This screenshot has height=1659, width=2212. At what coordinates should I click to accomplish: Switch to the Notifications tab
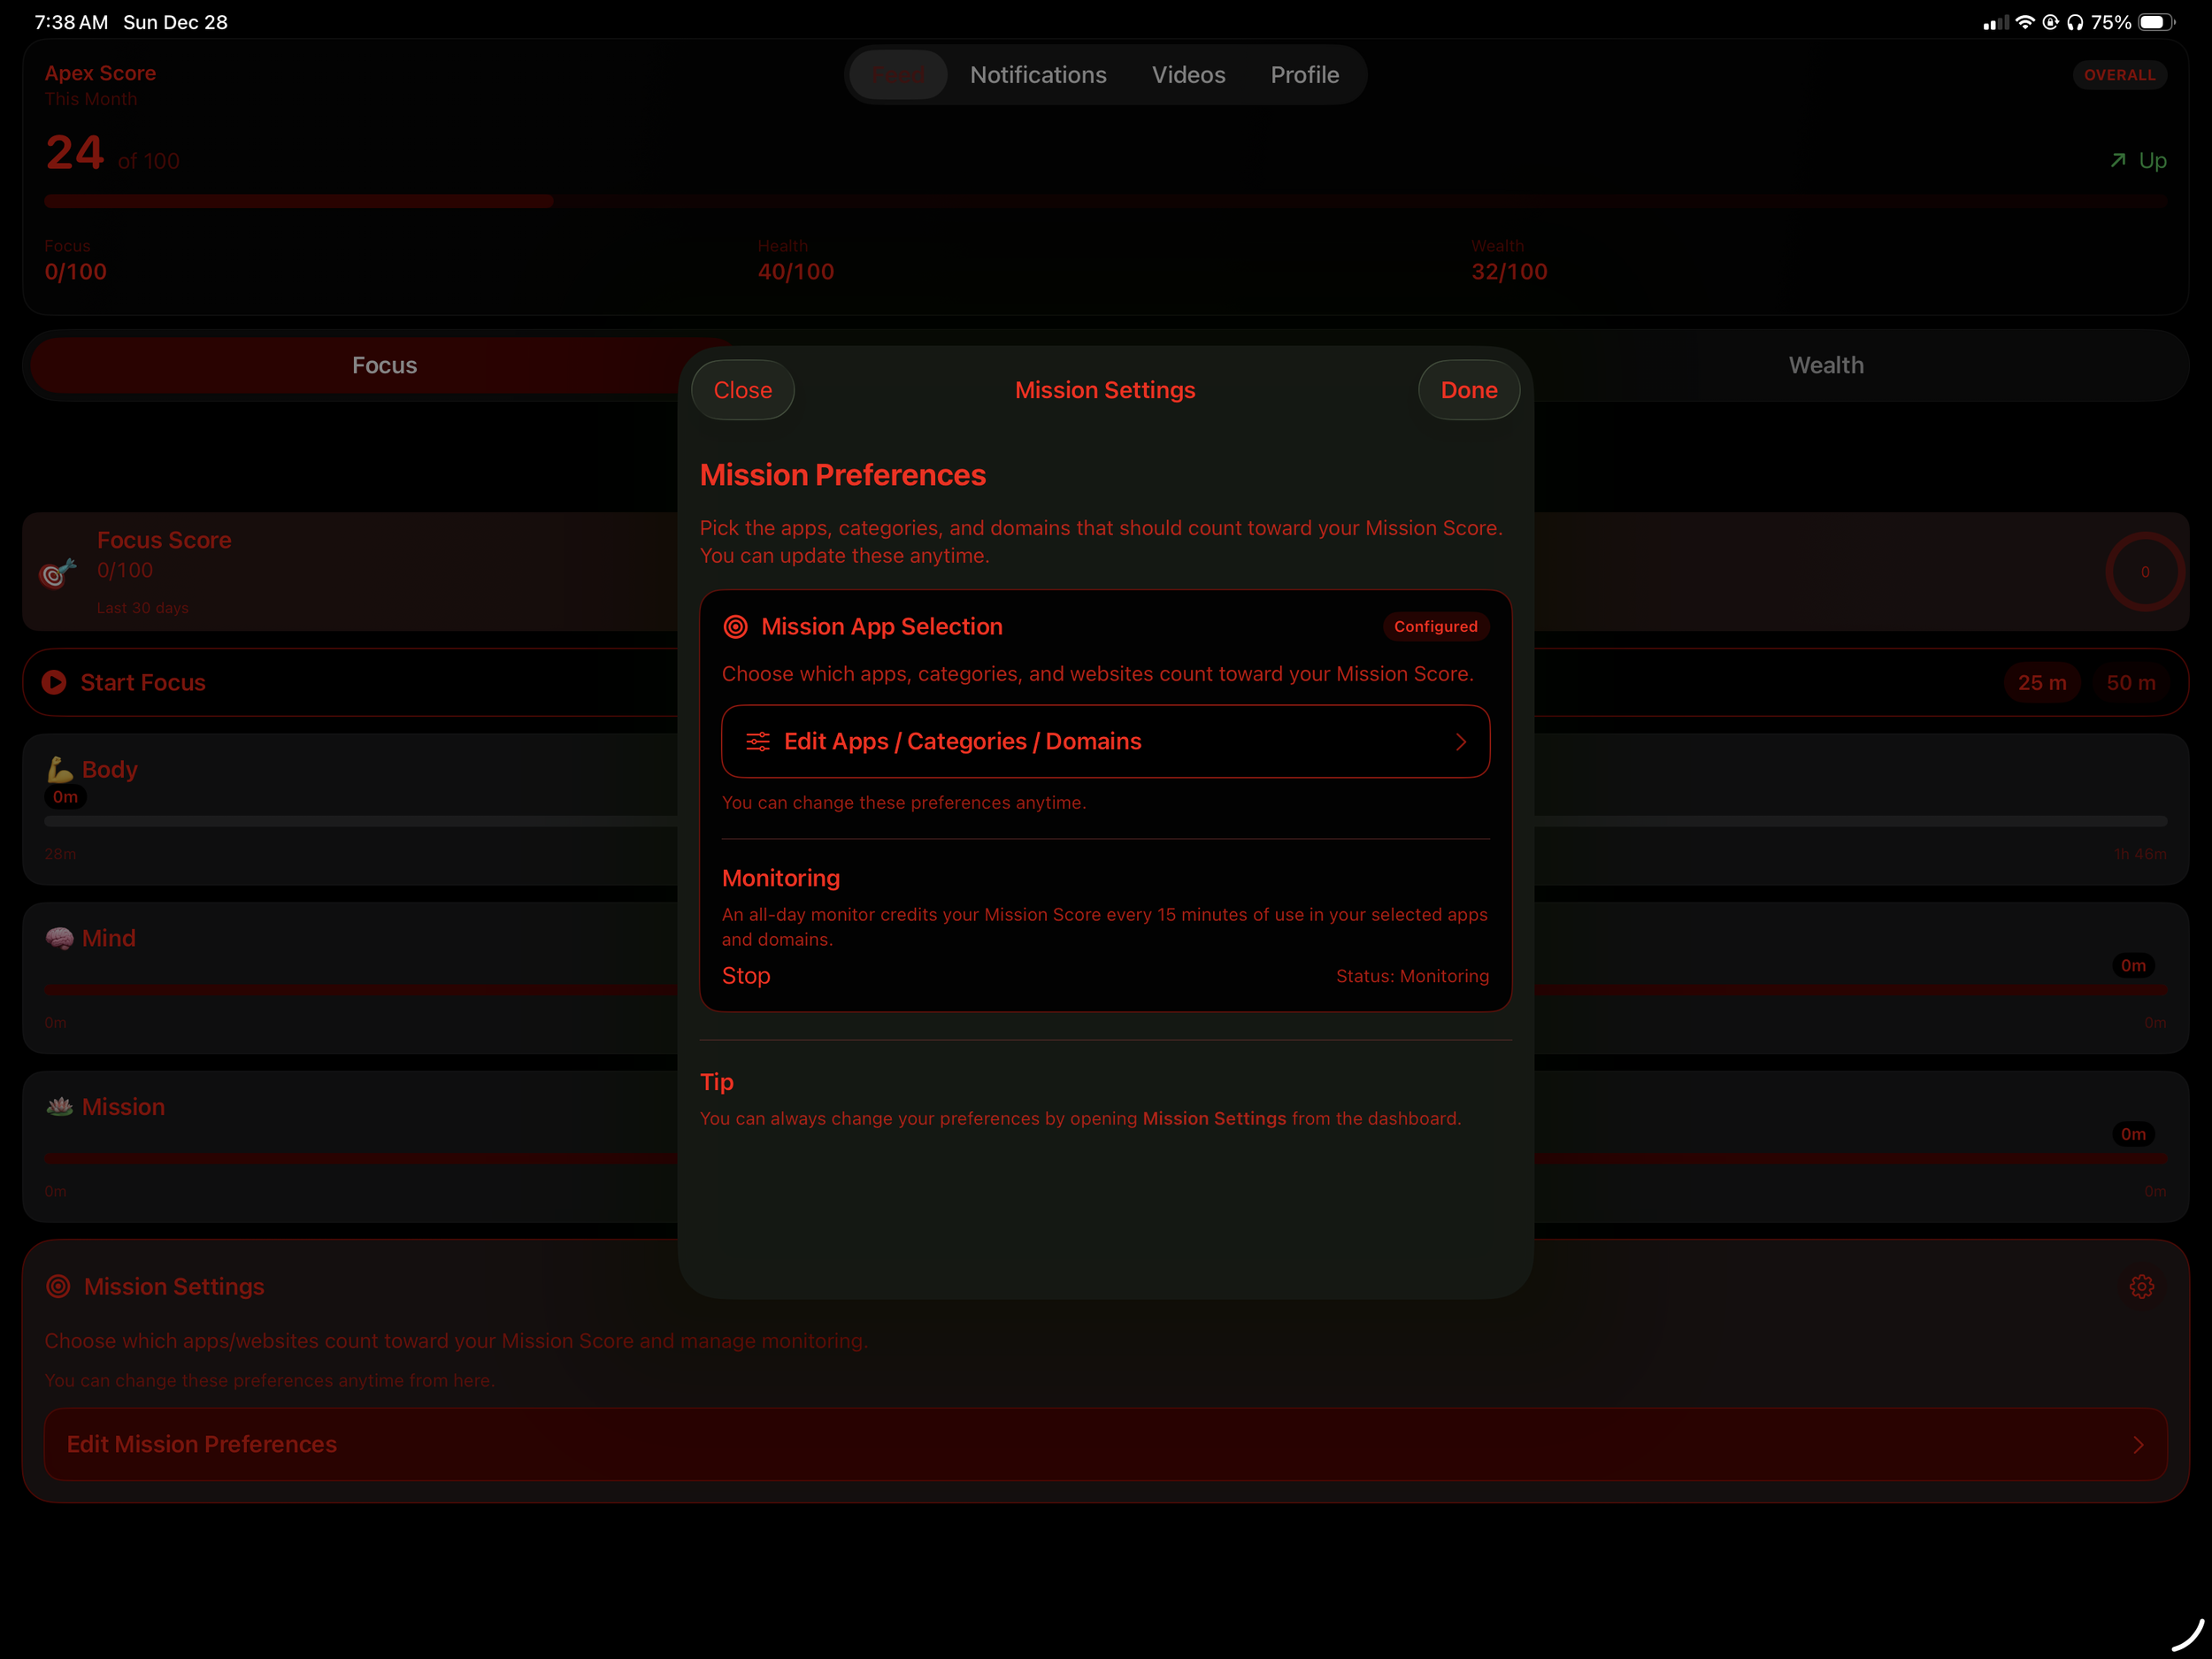coord(1038,75)
